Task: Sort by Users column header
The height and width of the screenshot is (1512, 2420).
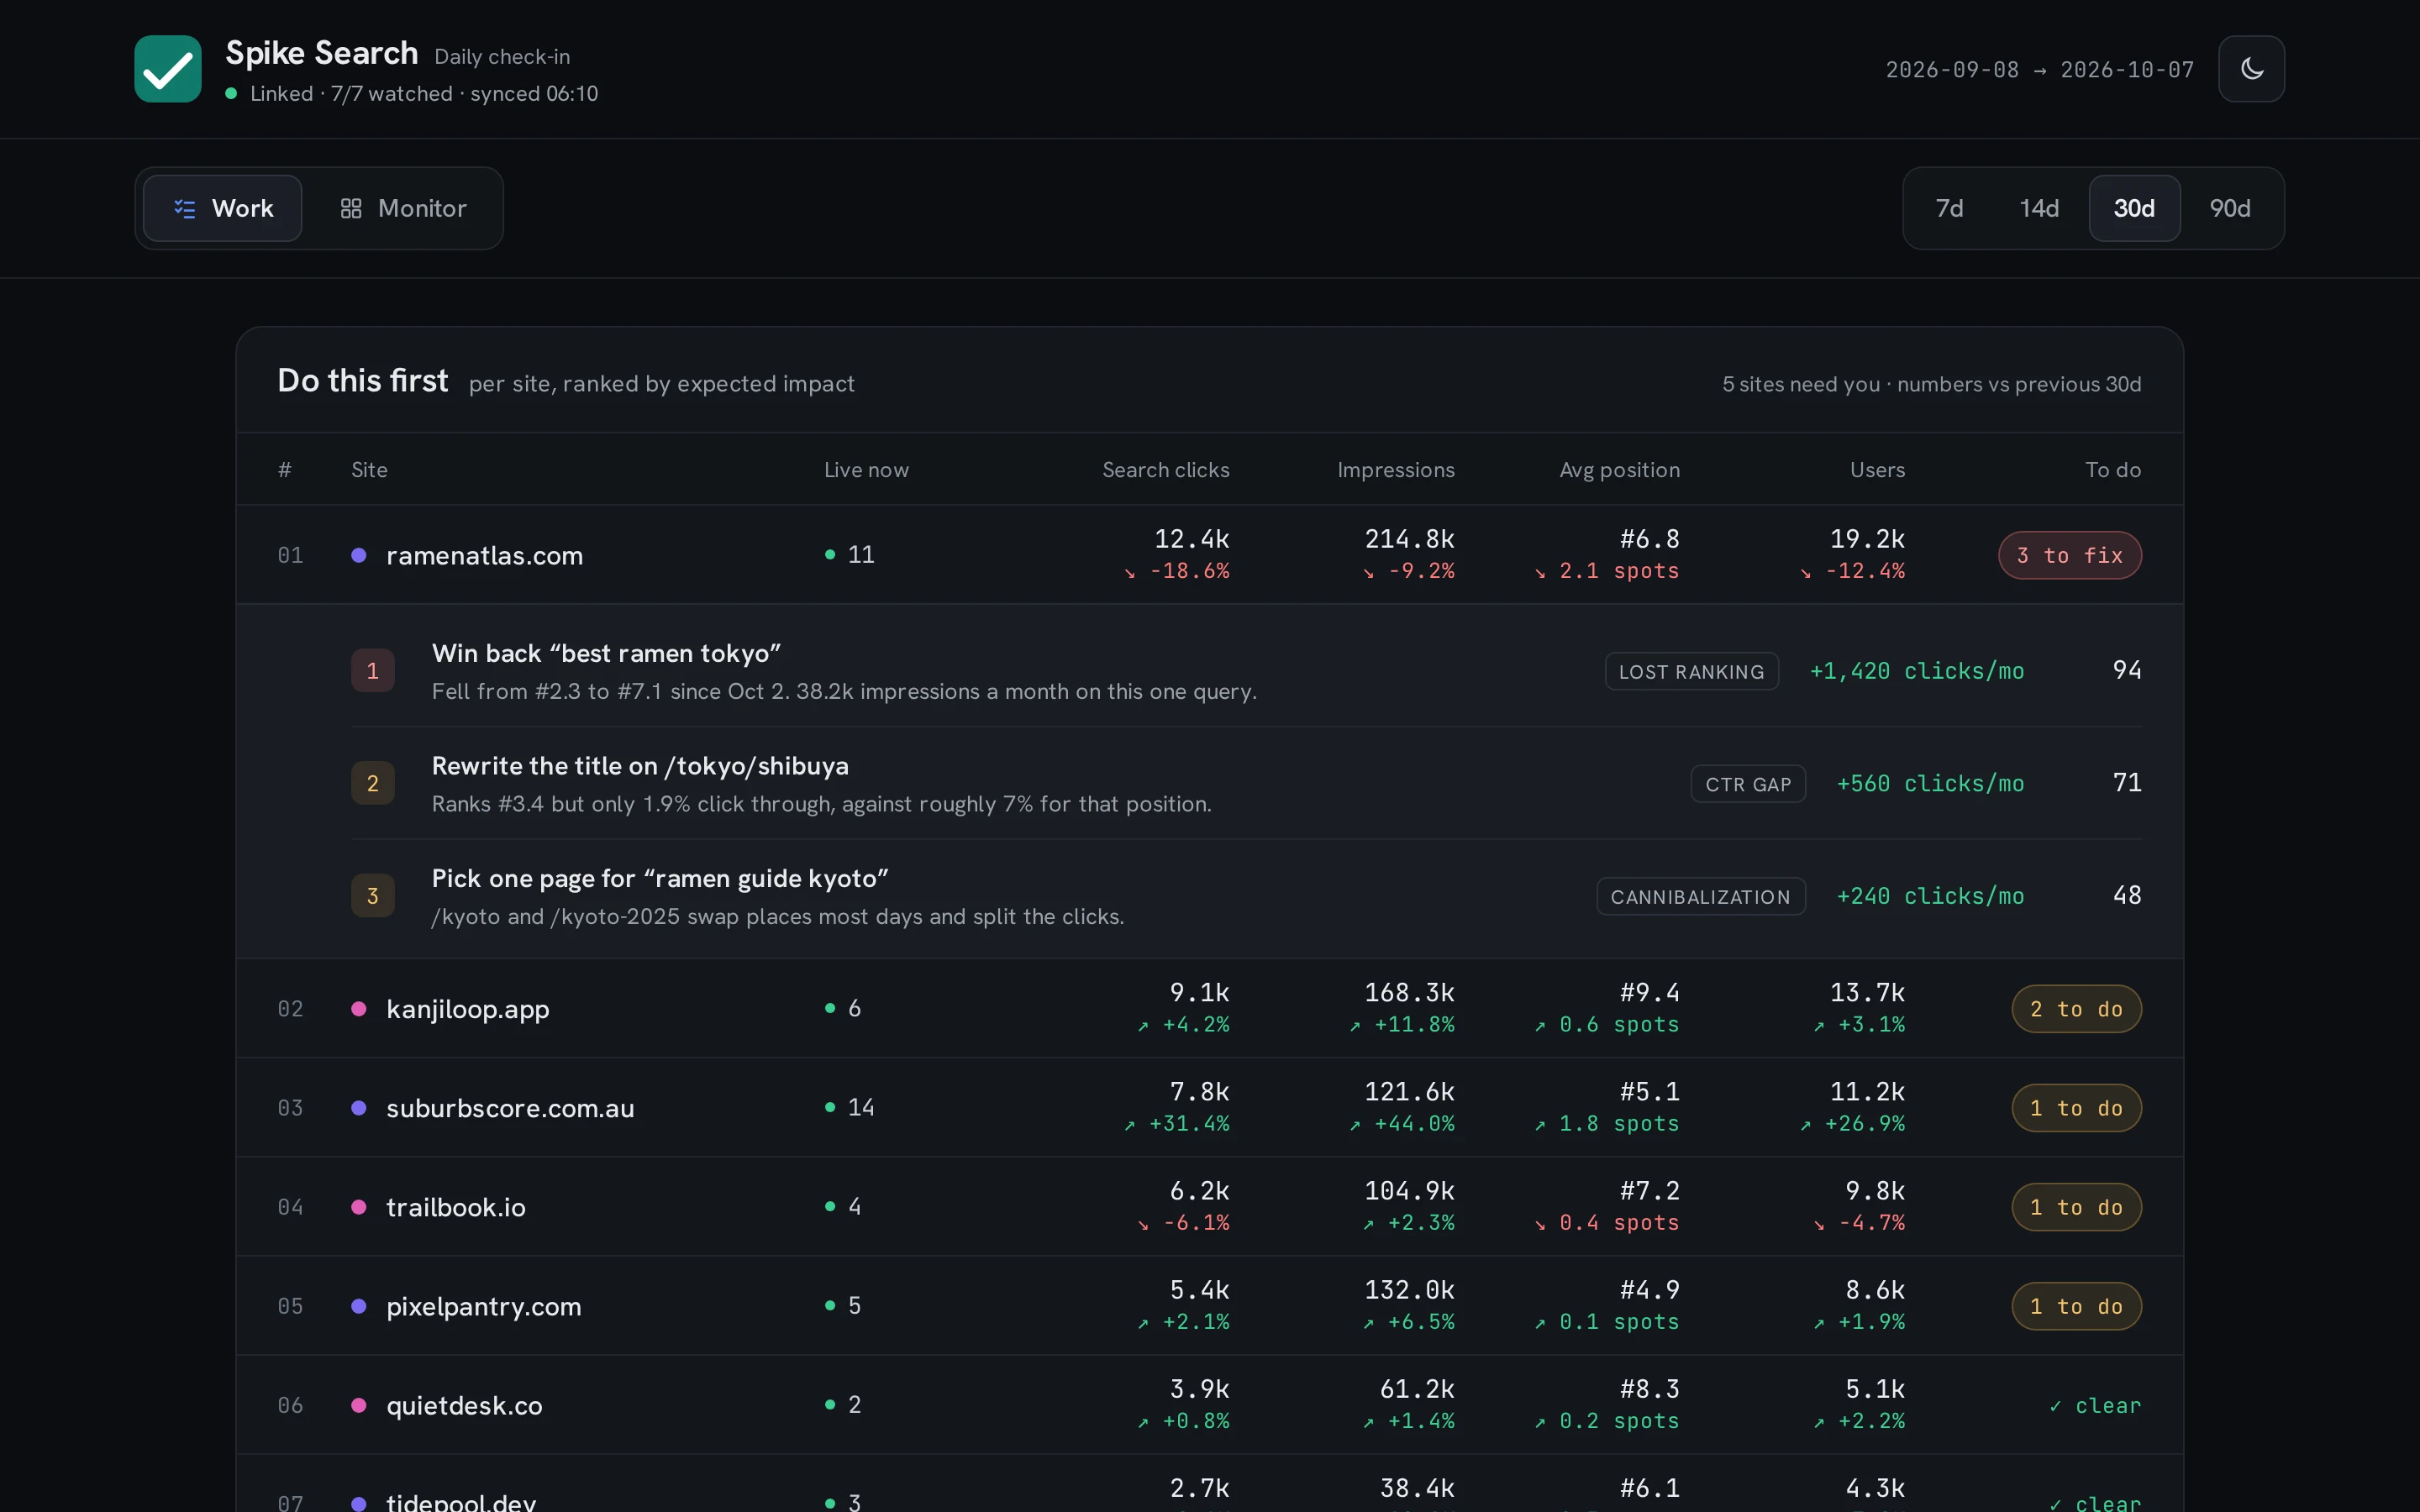Action: click(x=1877, y=469)
